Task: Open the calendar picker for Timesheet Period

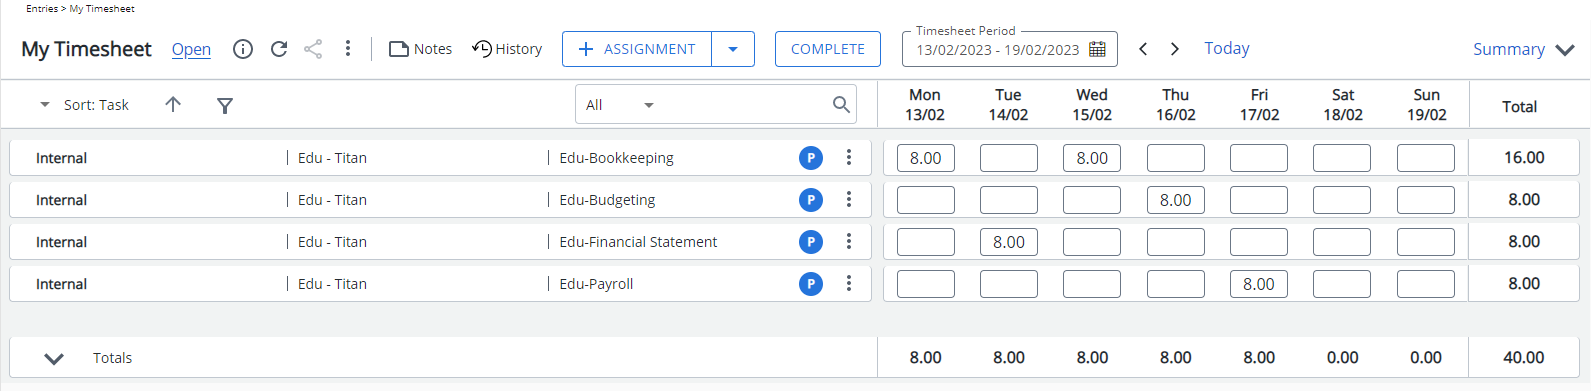Action: (1097, 49)
